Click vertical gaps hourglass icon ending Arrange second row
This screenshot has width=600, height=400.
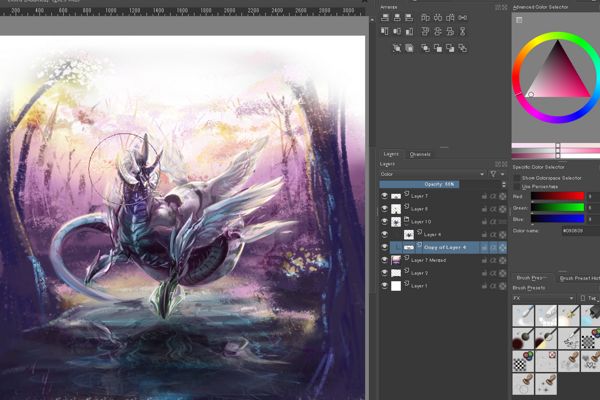click(x=463, y=31)
